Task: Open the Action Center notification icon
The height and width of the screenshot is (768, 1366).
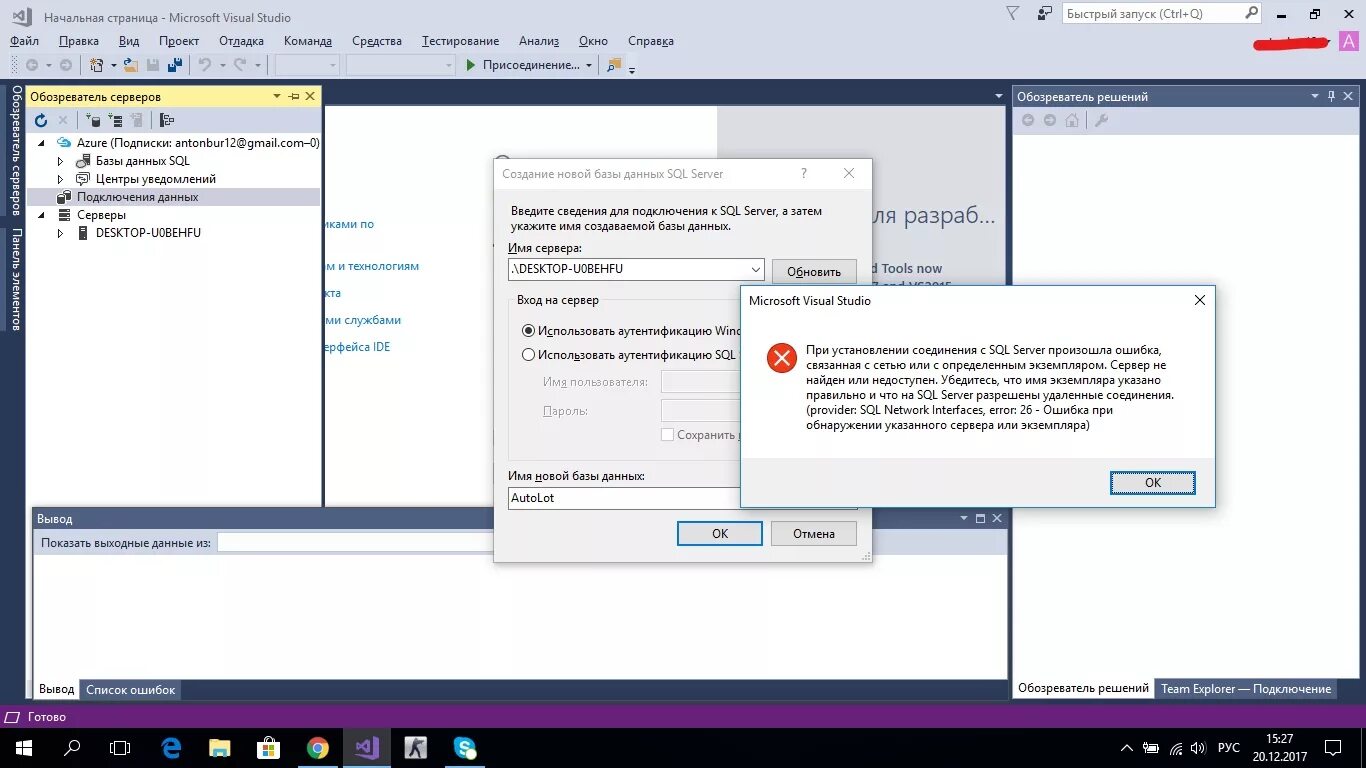Action: pyautogui.click(x=1334, y=748)
